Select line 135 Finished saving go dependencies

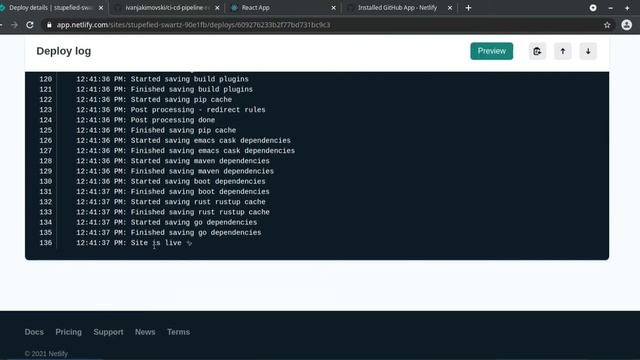pyautogui.click(x=169, y=232)
